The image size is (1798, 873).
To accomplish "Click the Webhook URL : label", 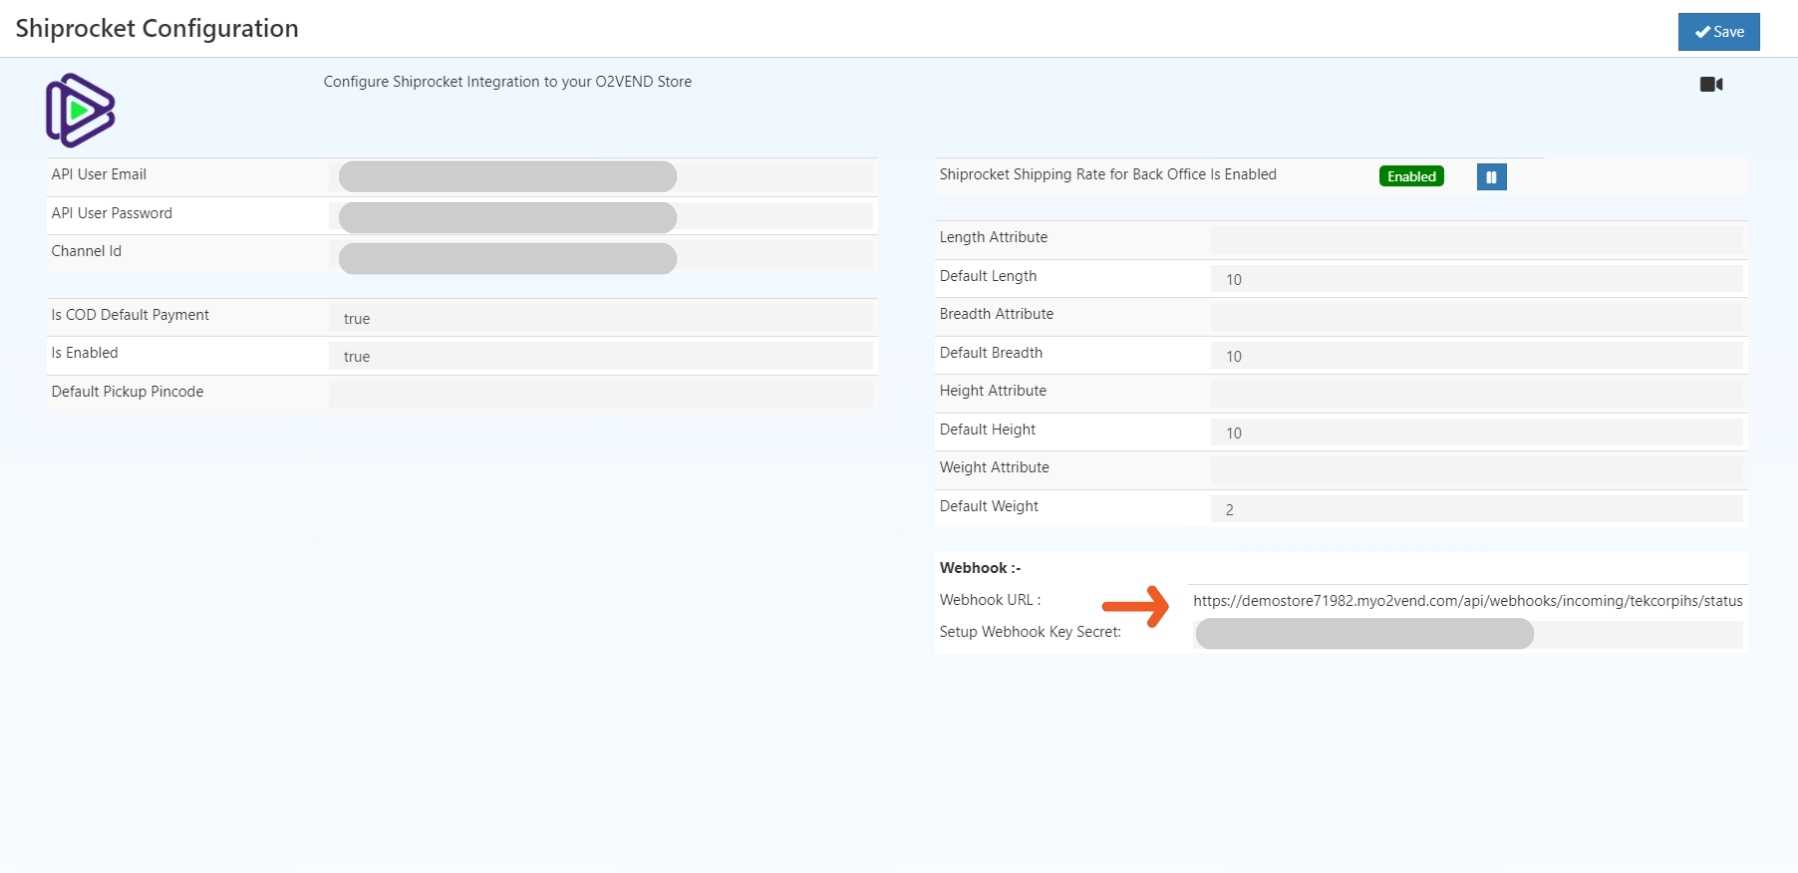I will tap(990, 600).
